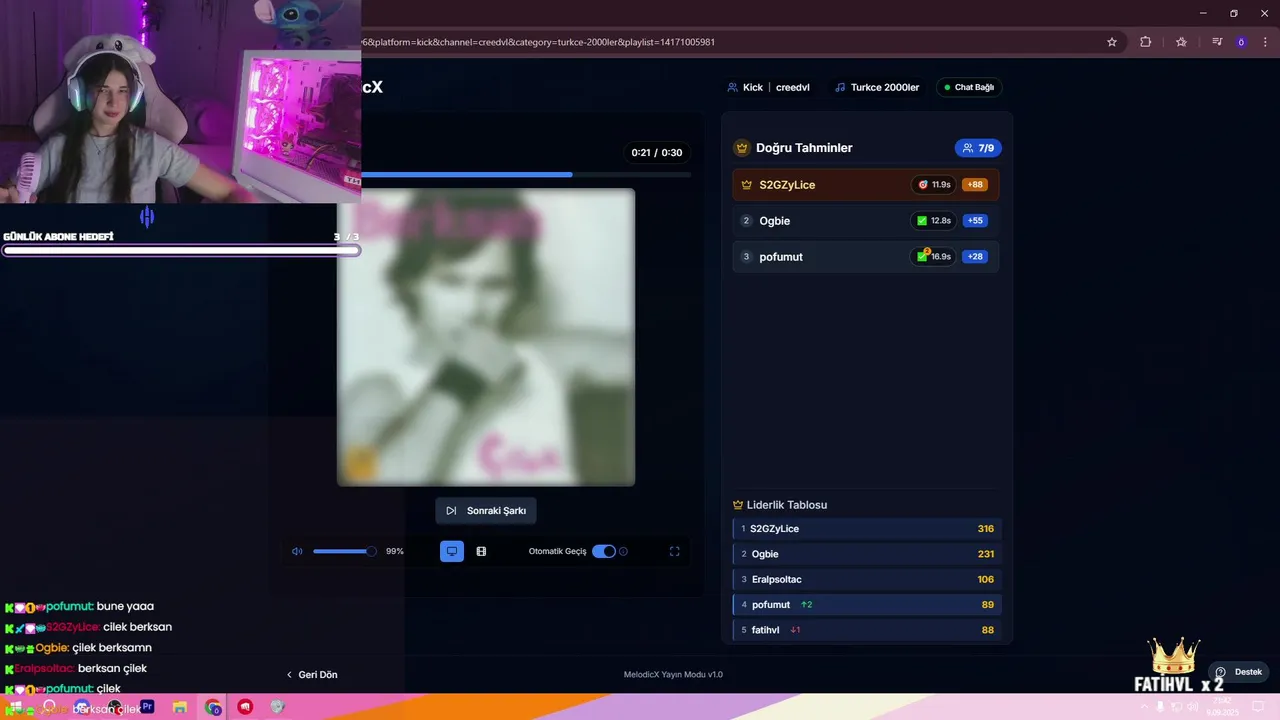Viewport: 1280px width, 720px height.
Task: Skip with the Sonraki Şarkı button
Action: point(486,511)
